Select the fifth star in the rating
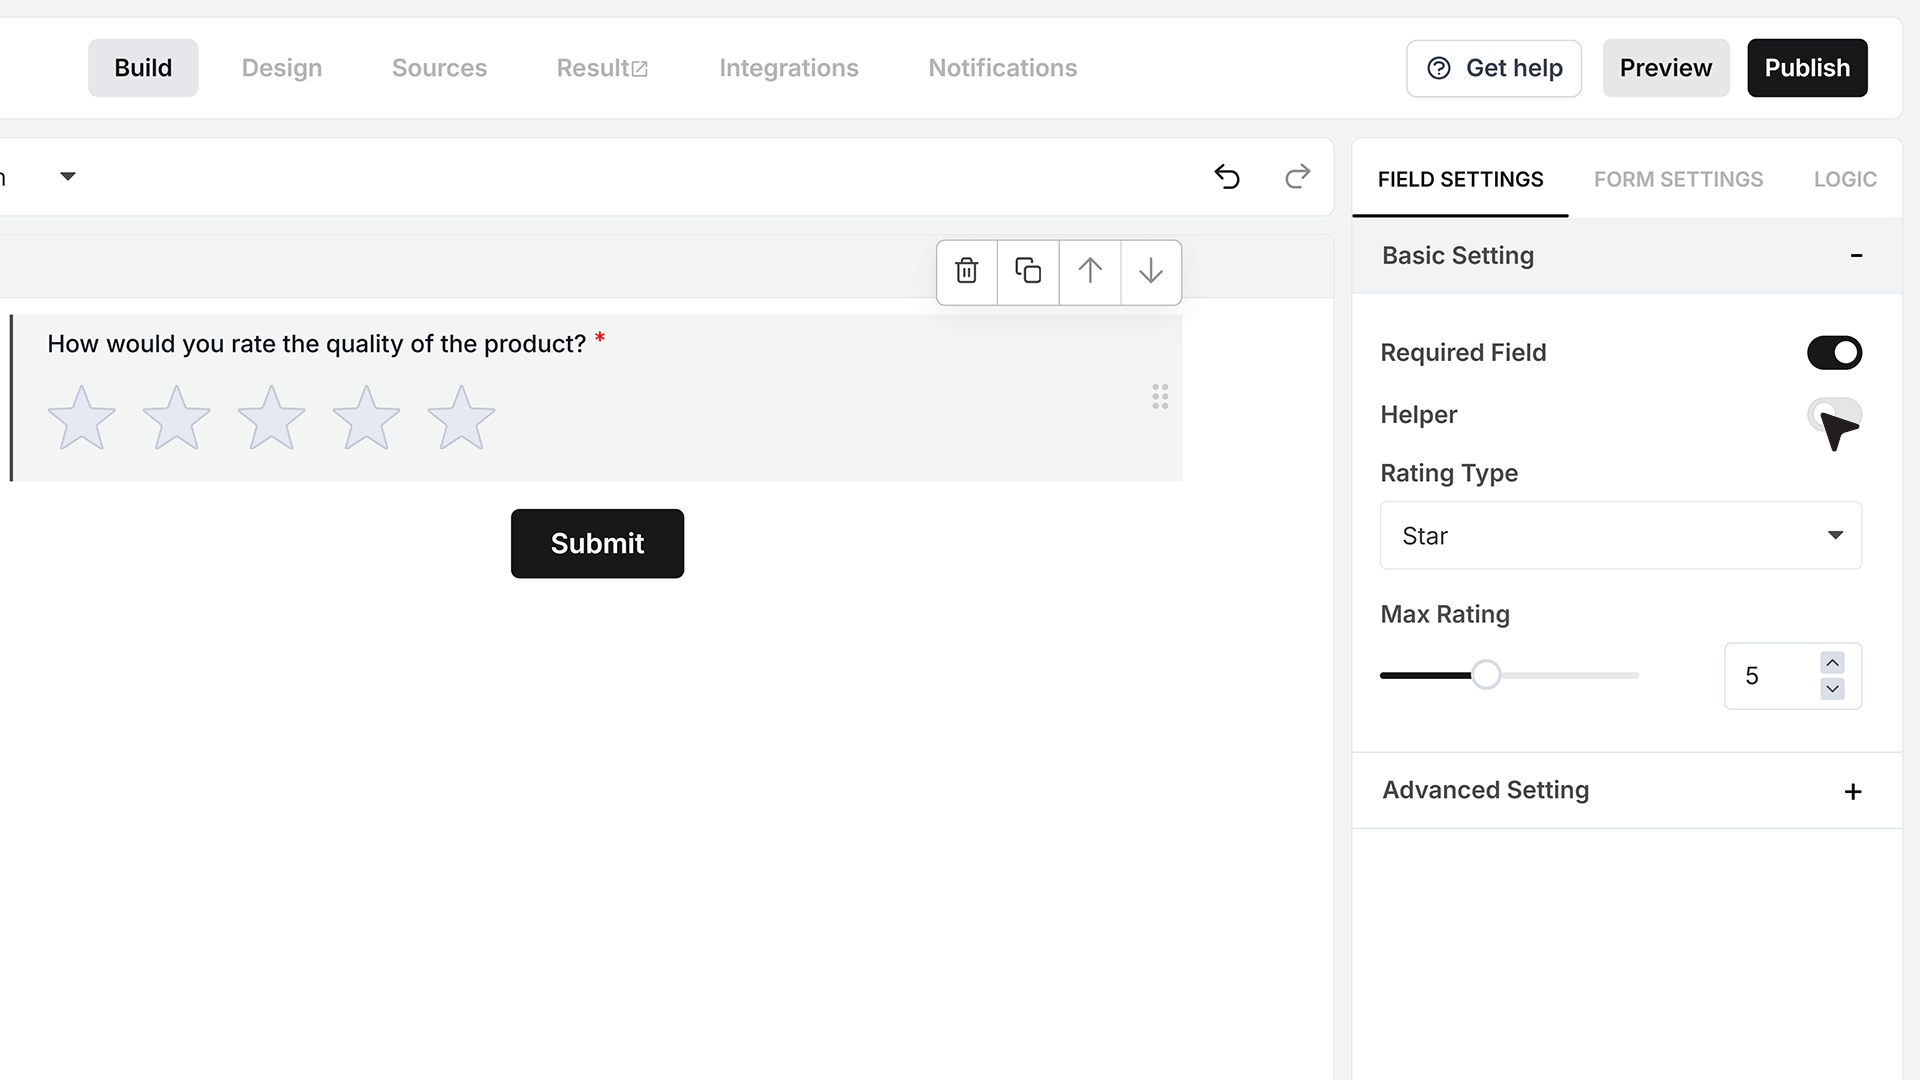Screen dimensions: 1920x1080 (461, 418)
